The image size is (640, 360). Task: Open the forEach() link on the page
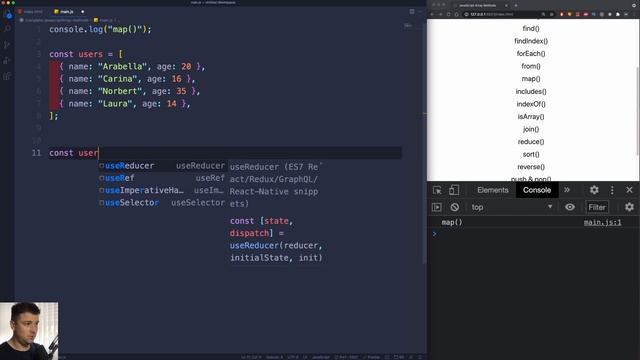[x=531, y=53]
